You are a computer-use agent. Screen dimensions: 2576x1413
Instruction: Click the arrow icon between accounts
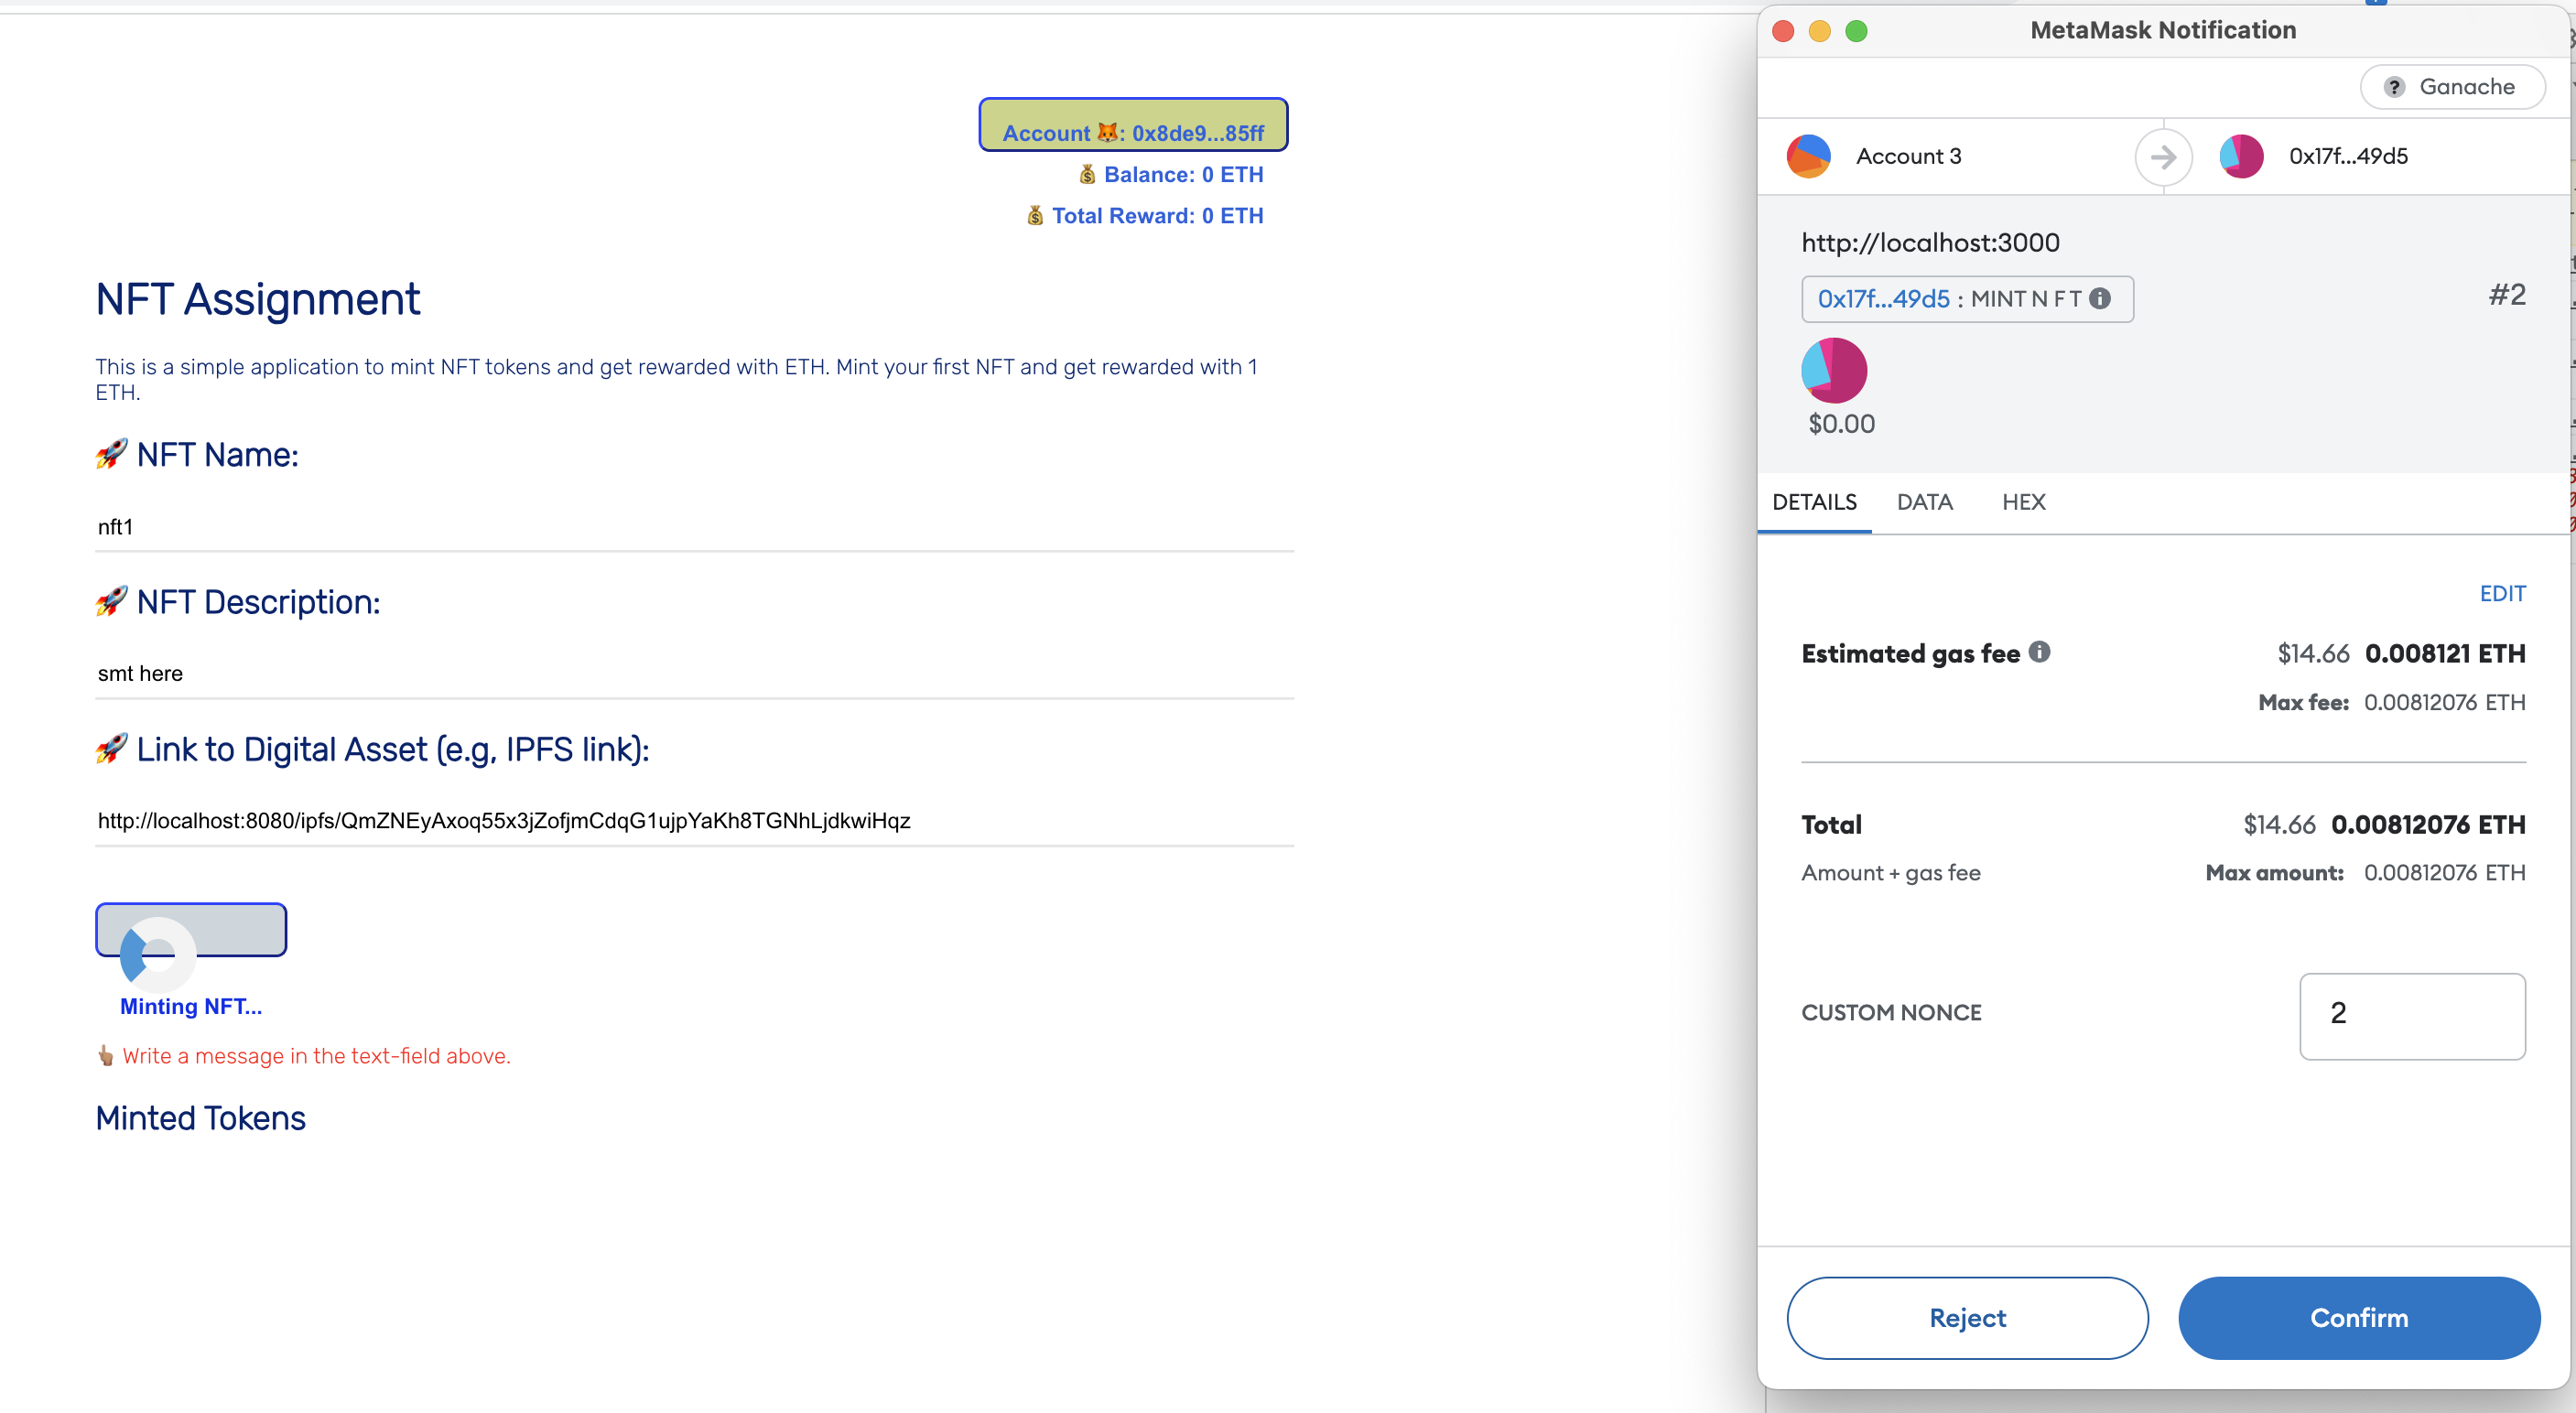[x=2163, y=157]
